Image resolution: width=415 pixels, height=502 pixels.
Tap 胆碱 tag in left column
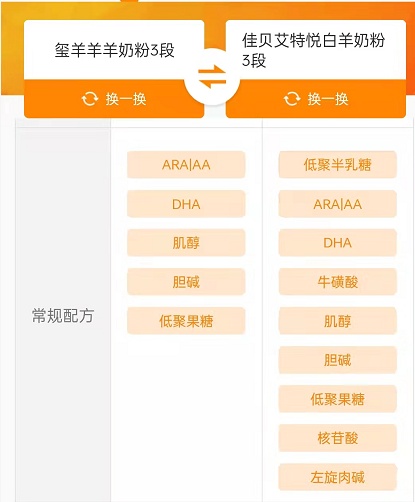(x=186, y=282)
